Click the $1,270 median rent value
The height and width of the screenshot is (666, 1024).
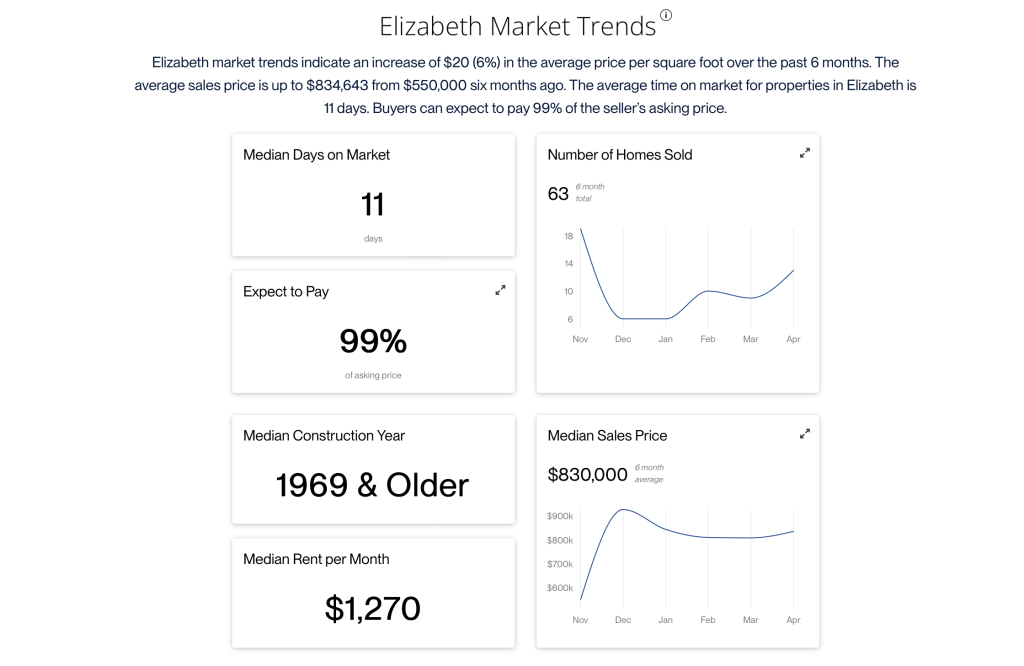click(373, 609)
